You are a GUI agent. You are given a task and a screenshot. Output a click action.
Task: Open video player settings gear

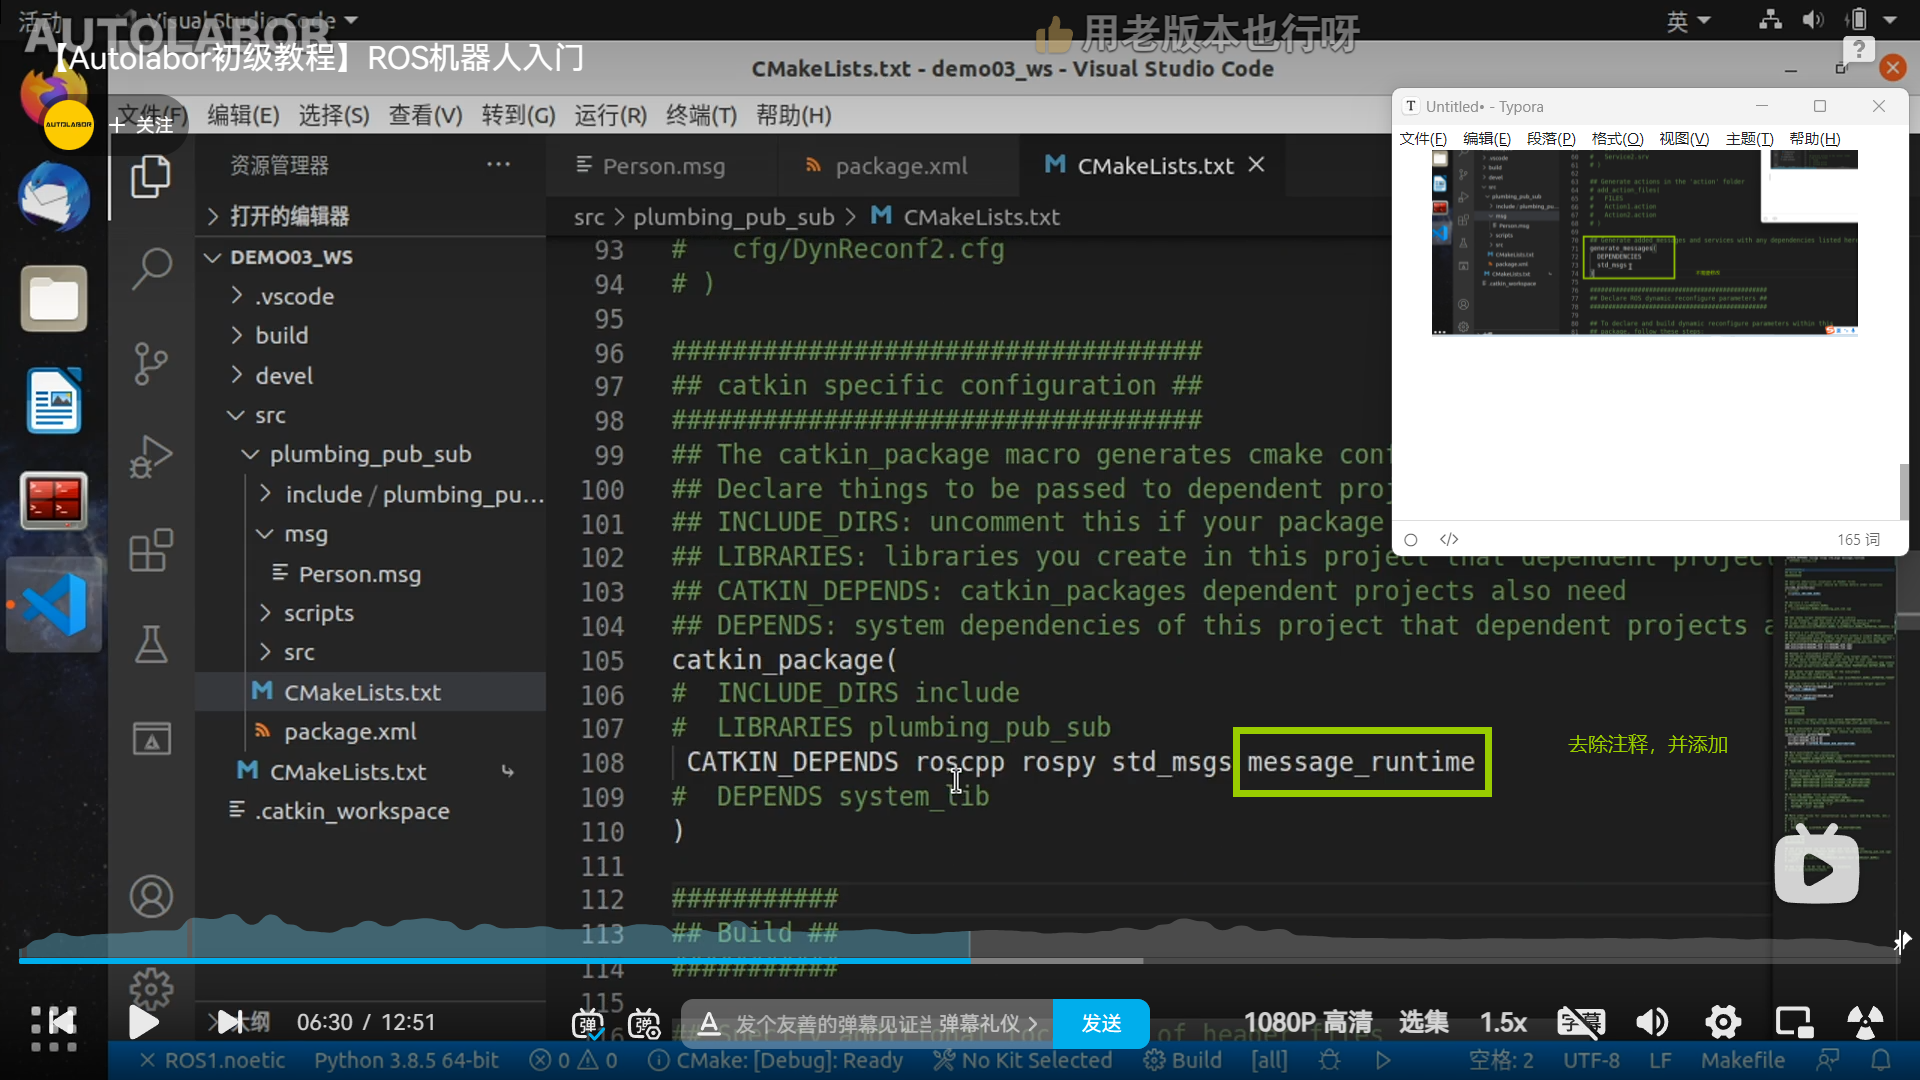tap(1723, 1022)
